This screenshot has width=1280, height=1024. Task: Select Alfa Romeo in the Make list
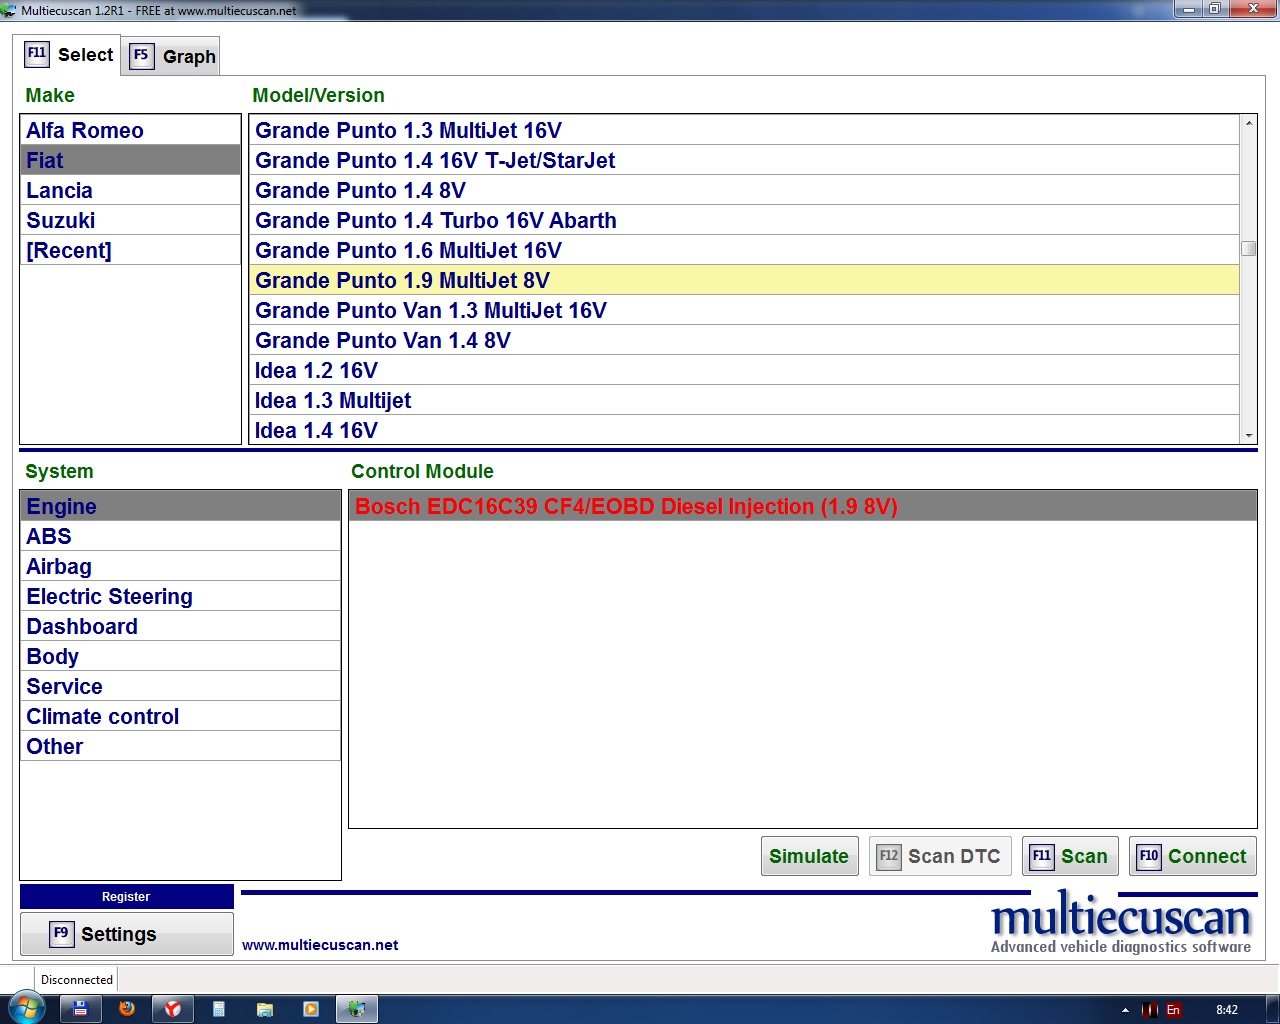(85, 130)
